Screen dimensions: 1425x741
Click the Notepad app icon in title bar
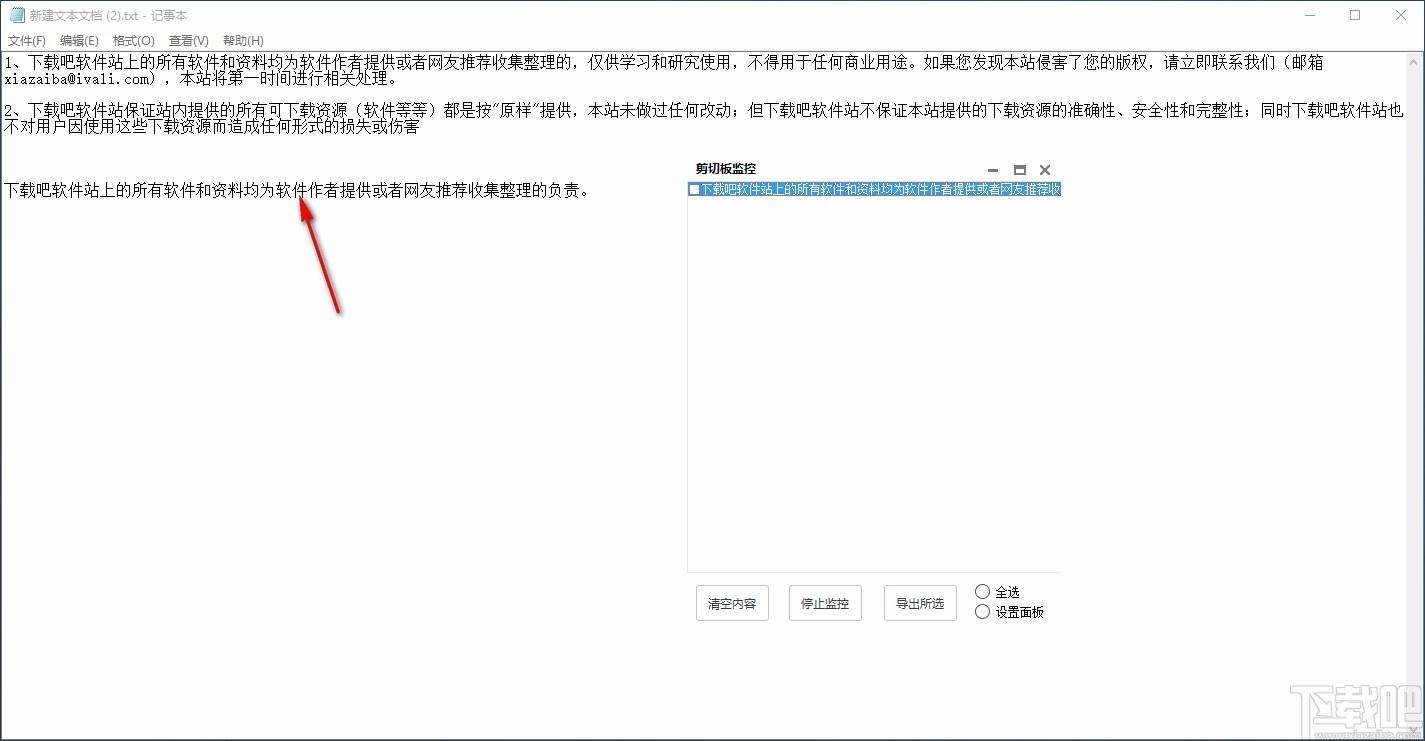pyautogui.click(x=17, y=15)
